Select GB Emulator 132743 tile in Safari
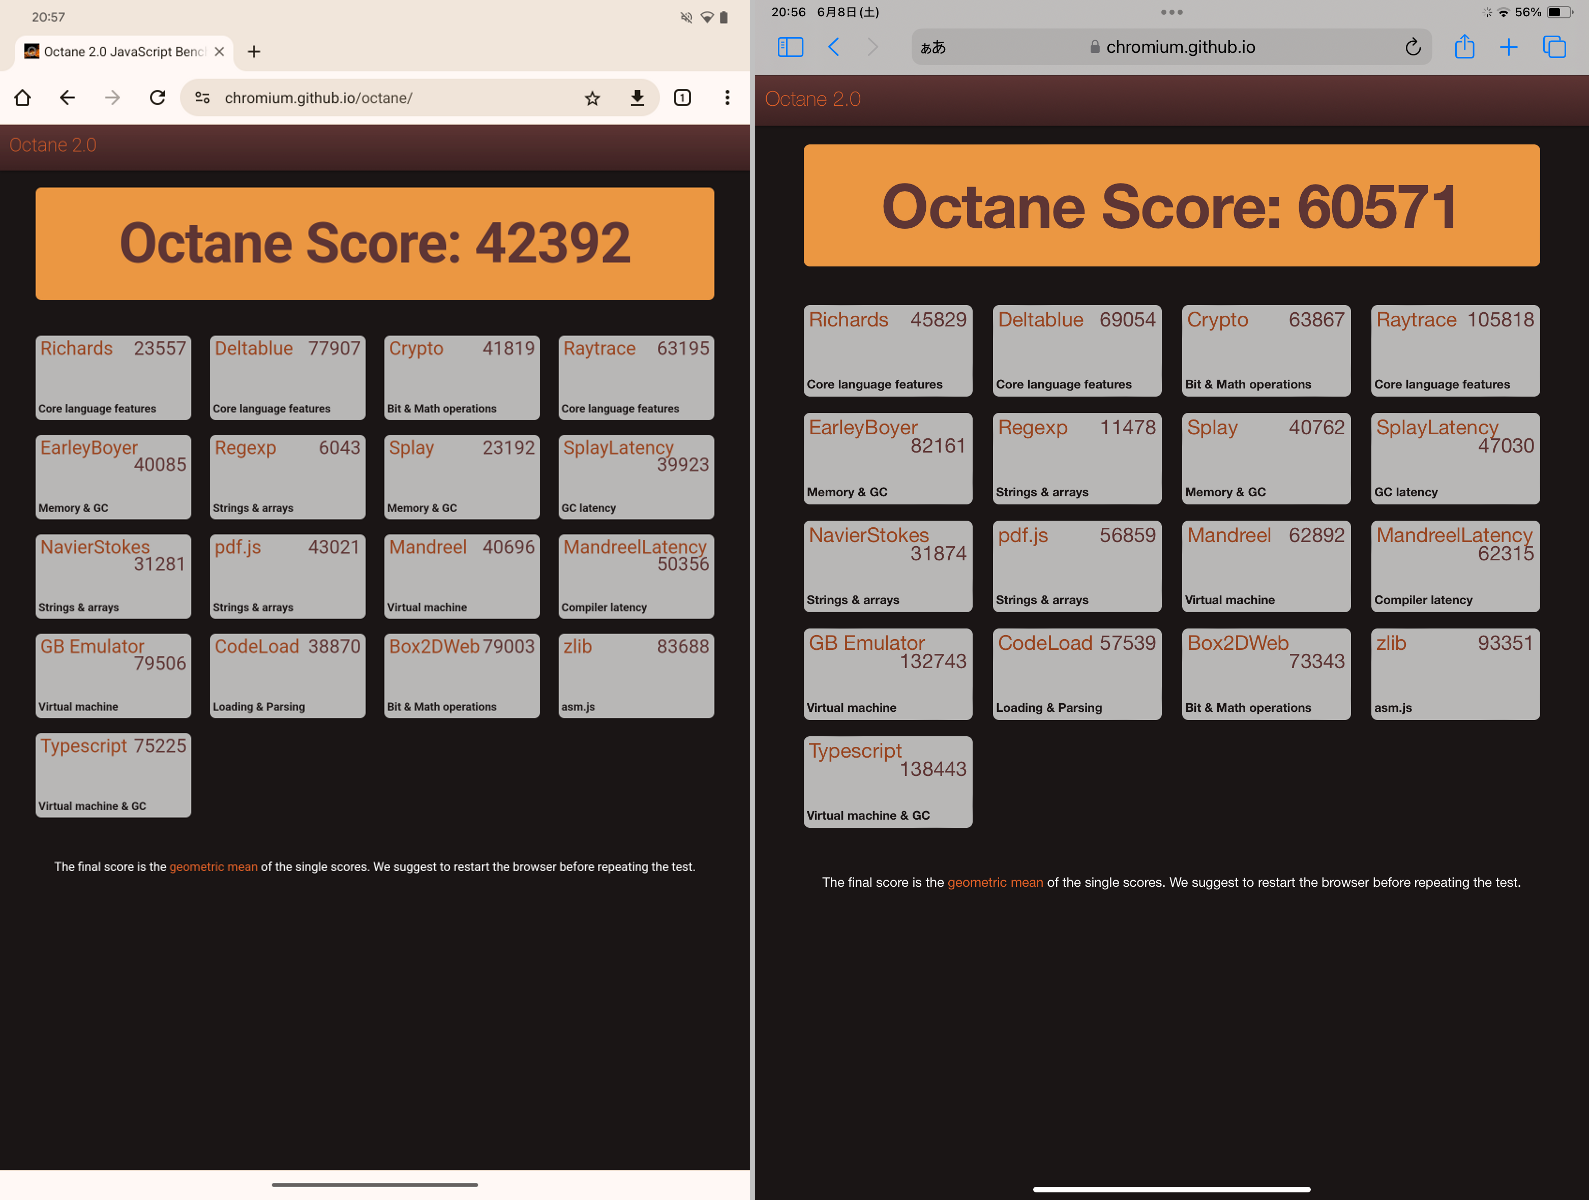The height and width of the screenshot is (1200, 1589). click(888, 674)
